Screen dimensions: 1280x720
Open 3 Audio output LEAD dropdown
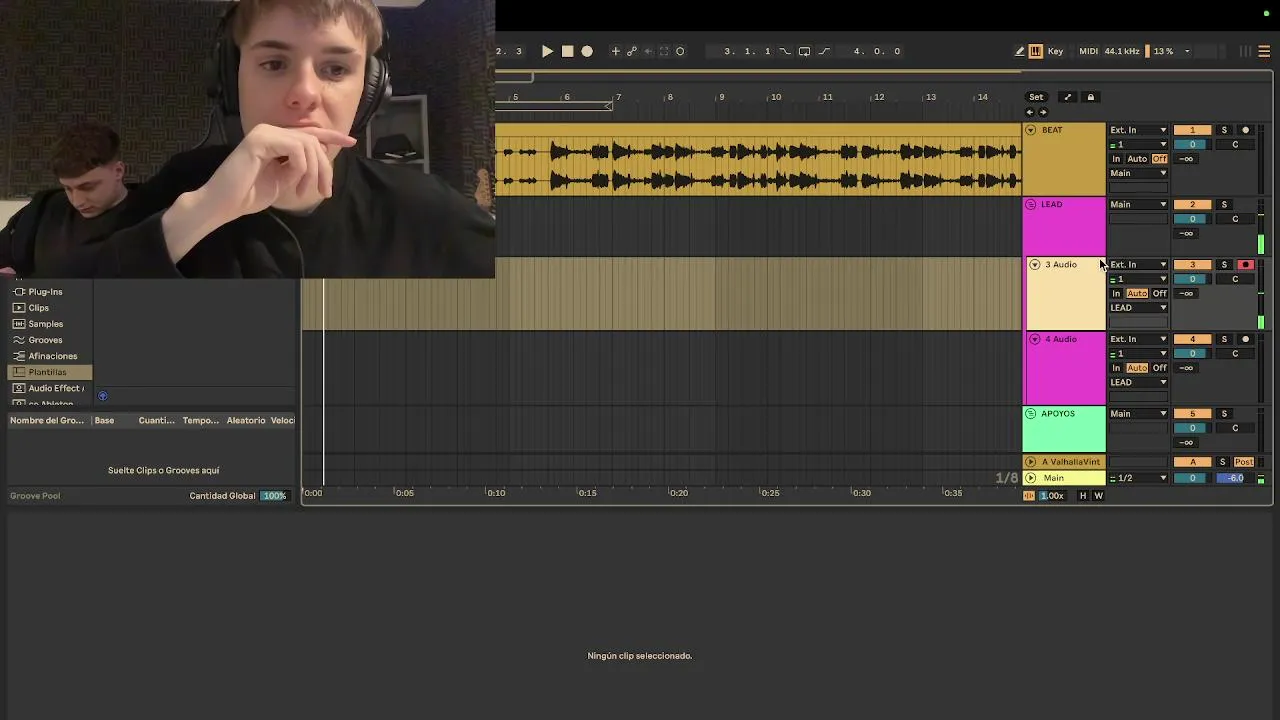(x=1138, y=307)
